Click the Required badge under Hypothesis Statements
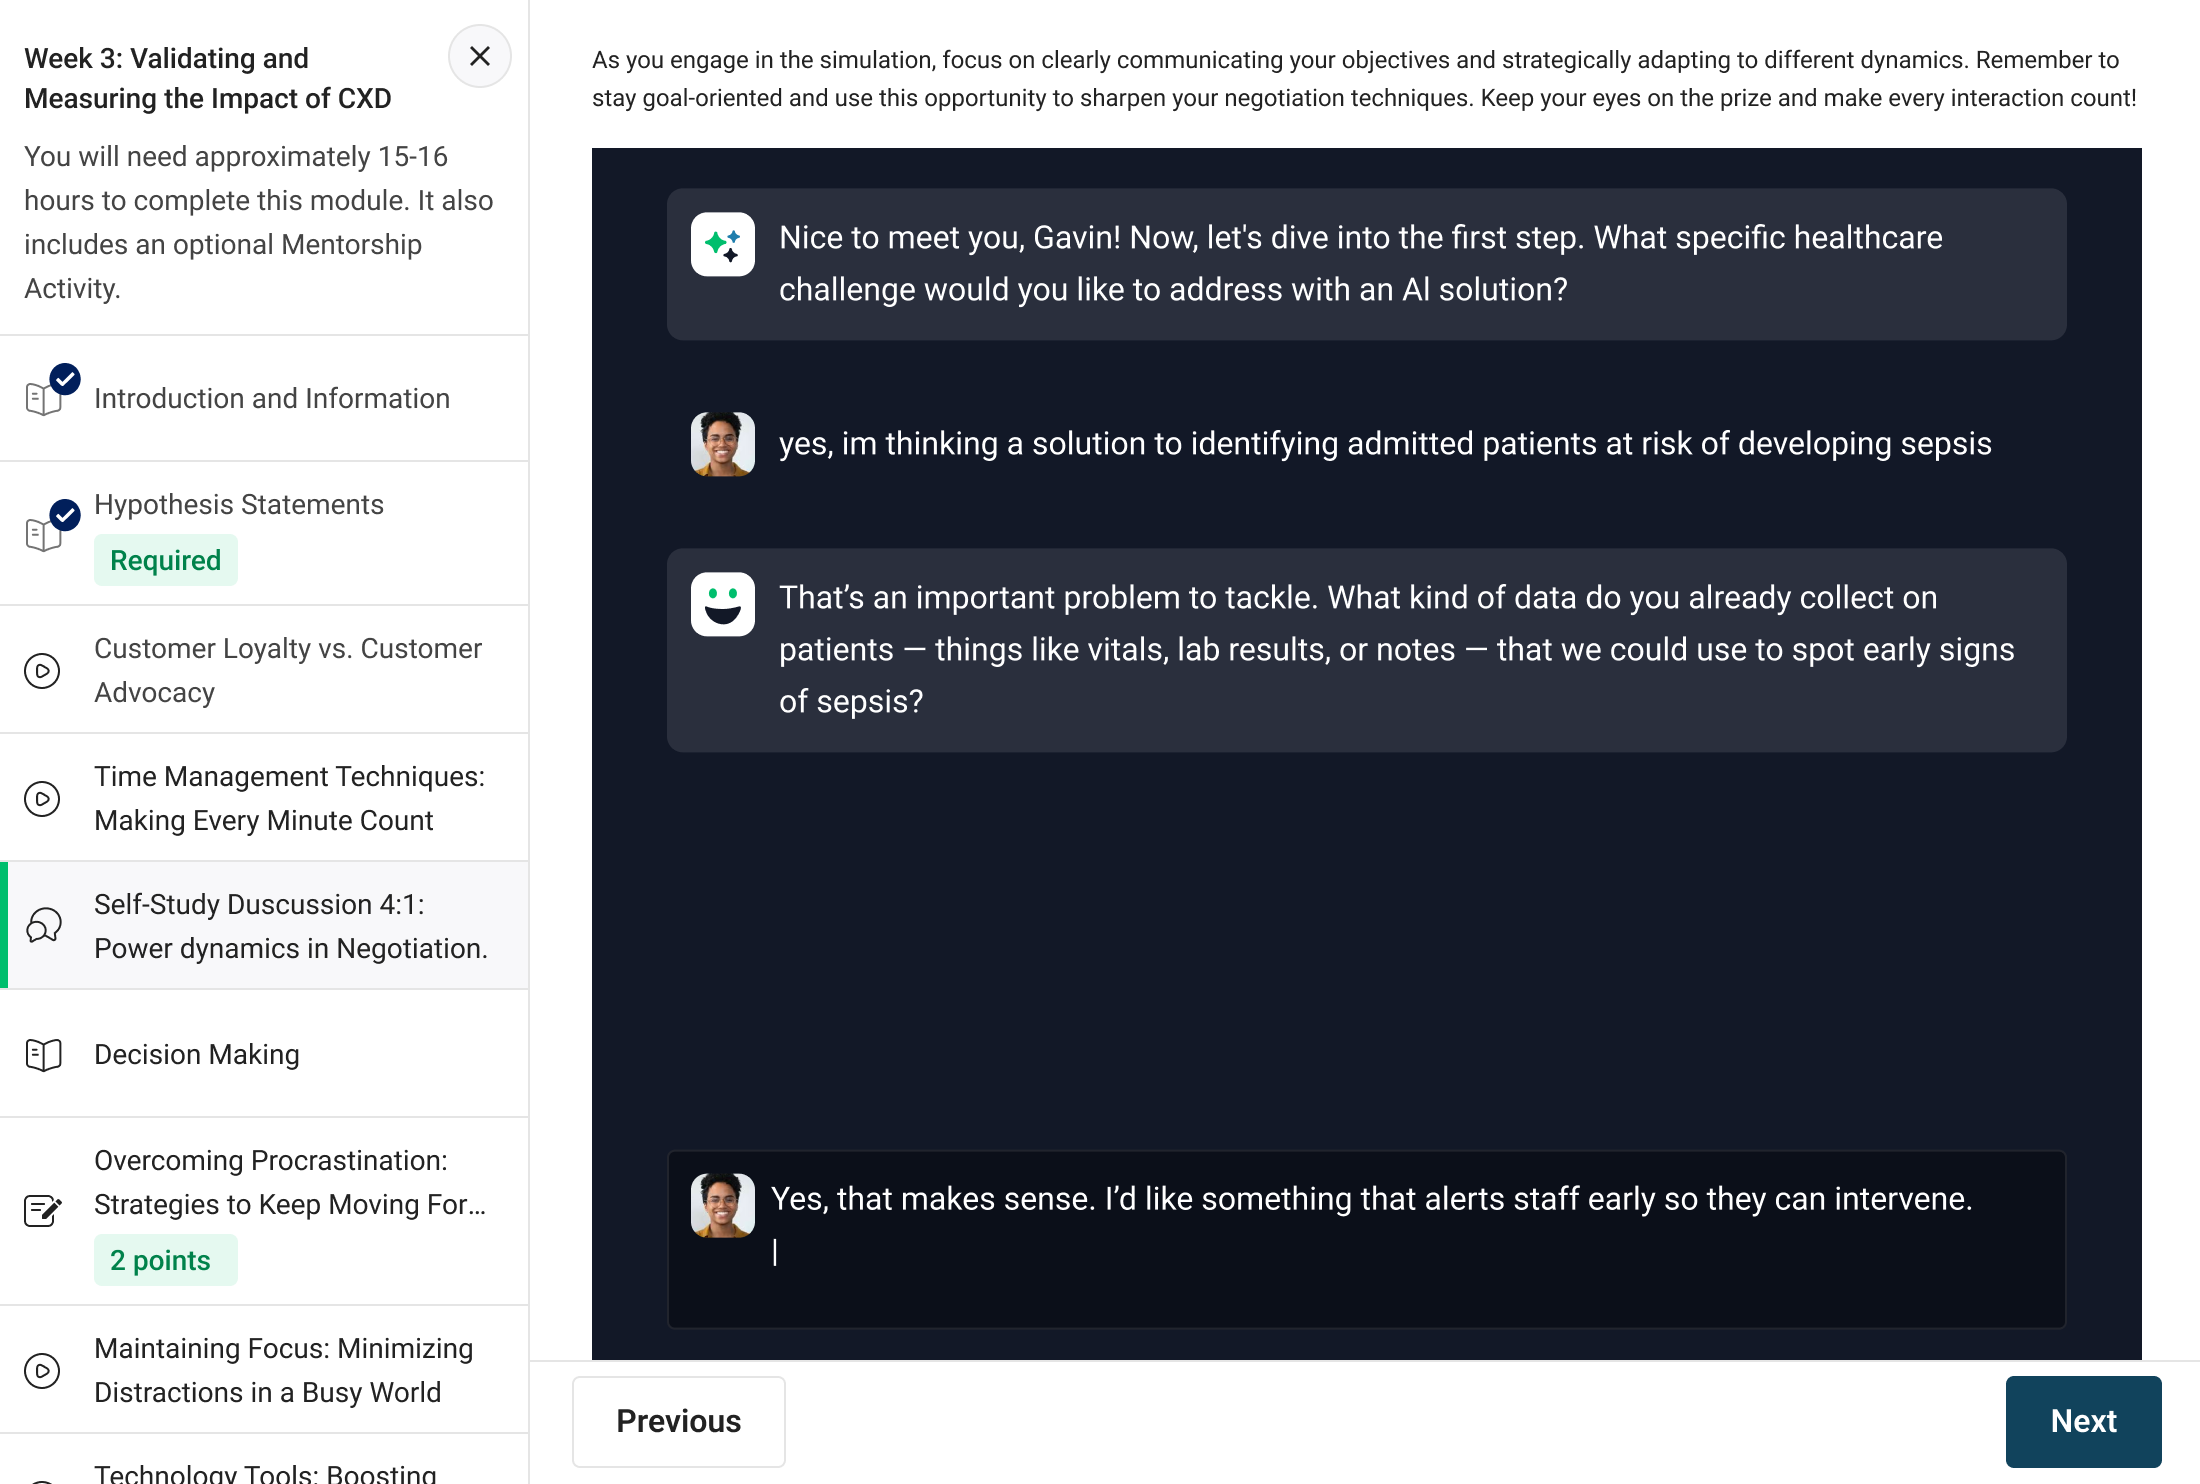Screen dimensions: 2200x1484 click(165, 560)
